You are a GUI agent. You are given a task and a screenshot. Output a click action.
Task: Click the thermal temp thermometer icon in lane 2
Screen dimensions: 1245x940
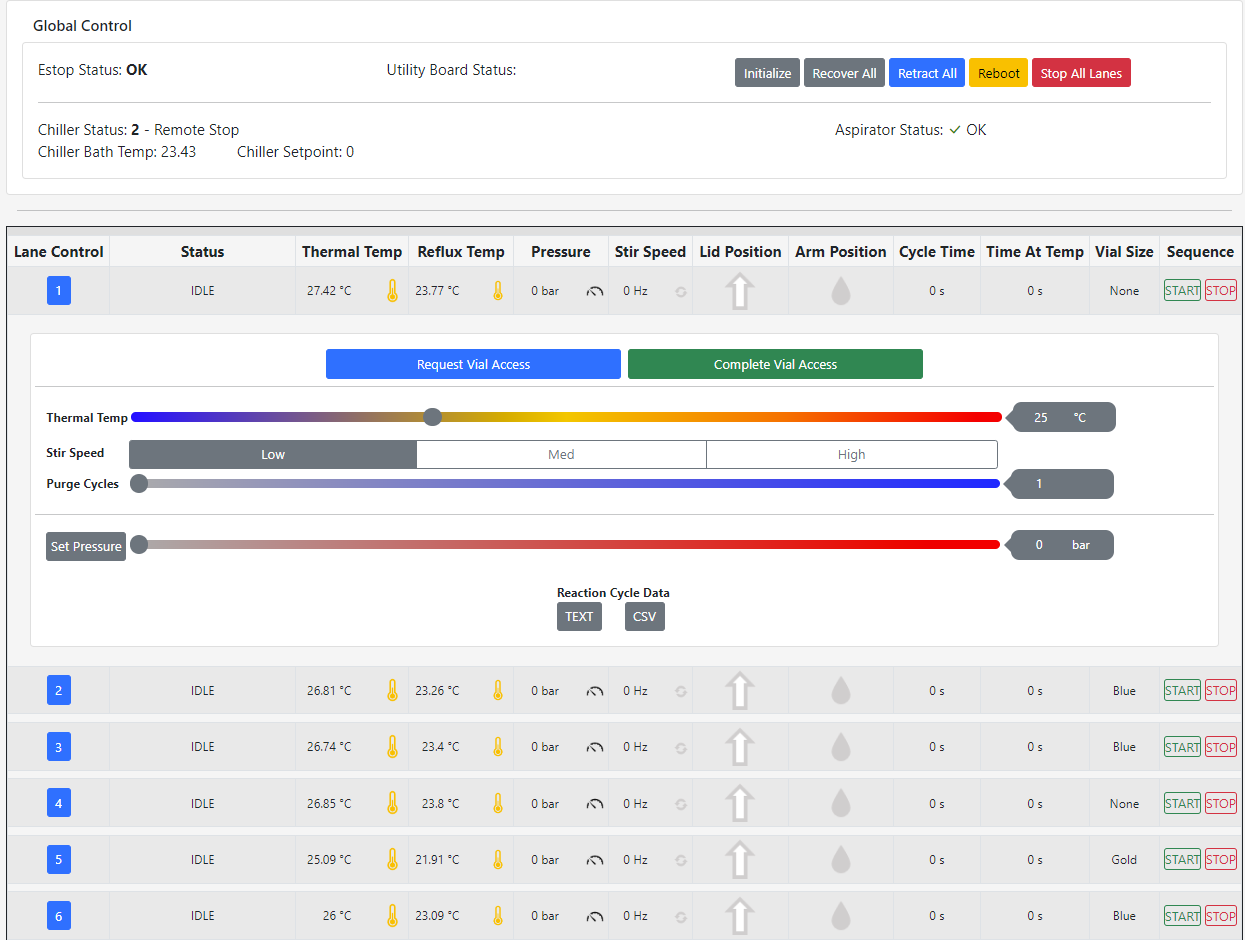392,690
